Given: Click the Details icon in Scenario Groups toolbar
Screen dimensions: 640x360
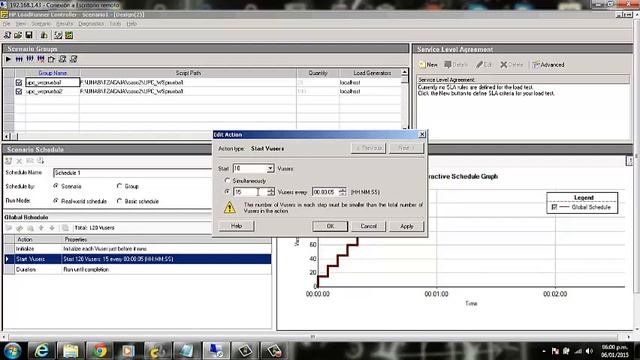Looking at the screenshot, I should (x=62, y=60).
